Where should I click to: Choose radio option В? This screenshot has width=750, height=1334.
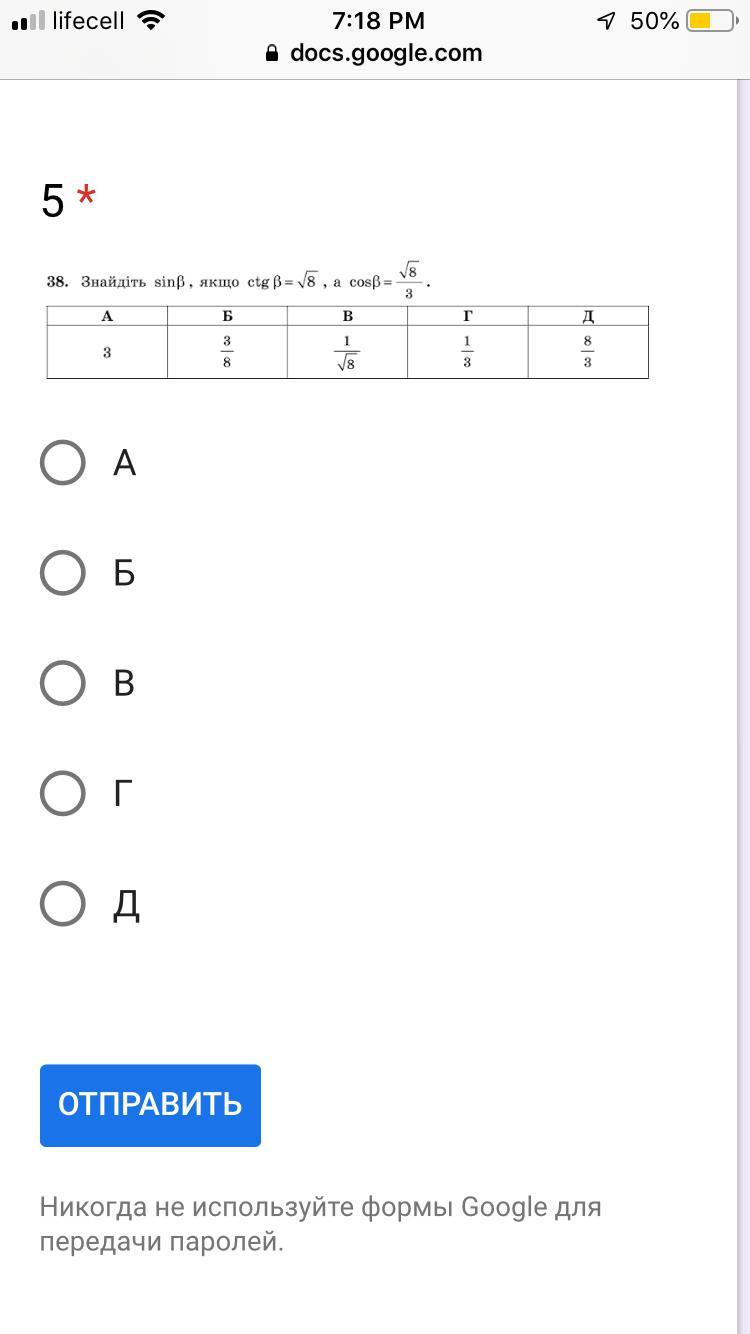[62, 683]
